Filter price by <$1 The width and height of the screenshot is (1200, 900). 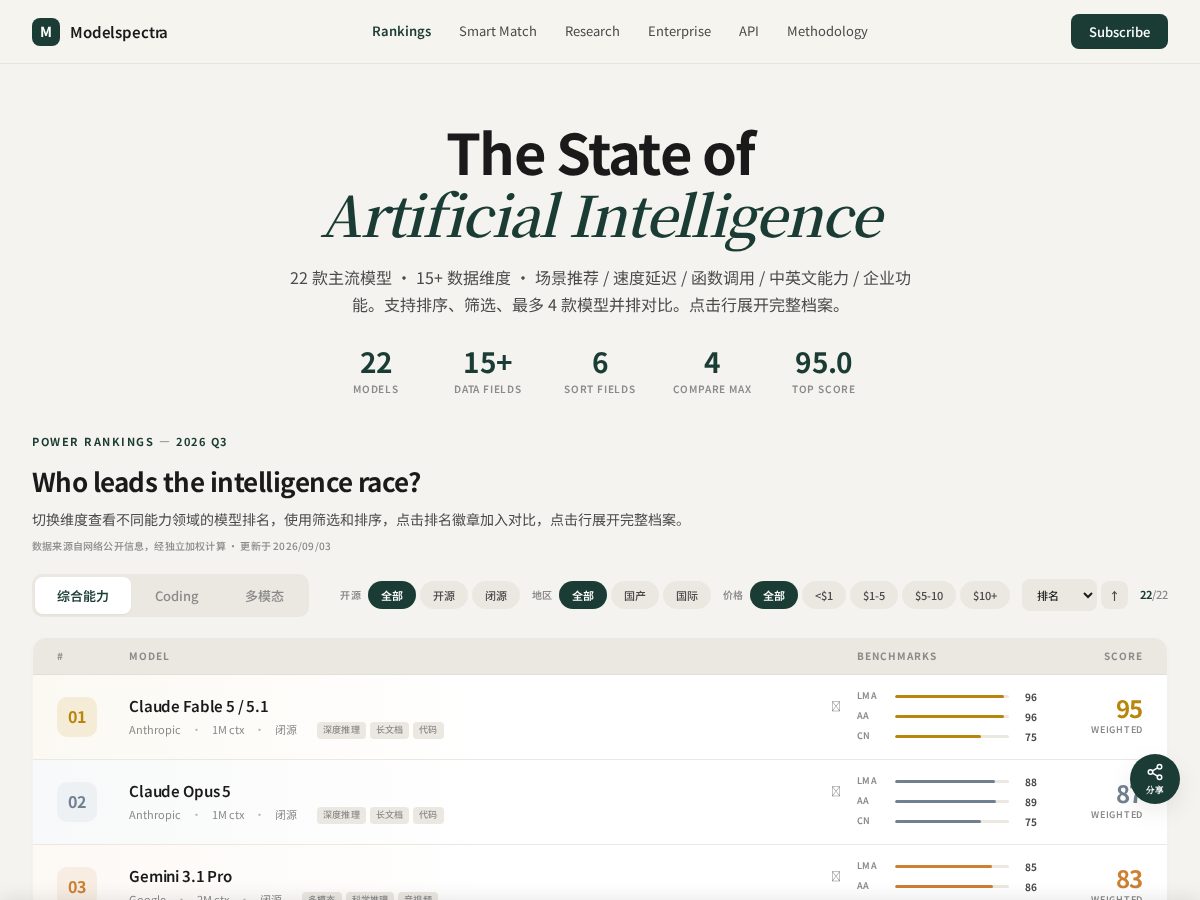[x=824, y=595]
